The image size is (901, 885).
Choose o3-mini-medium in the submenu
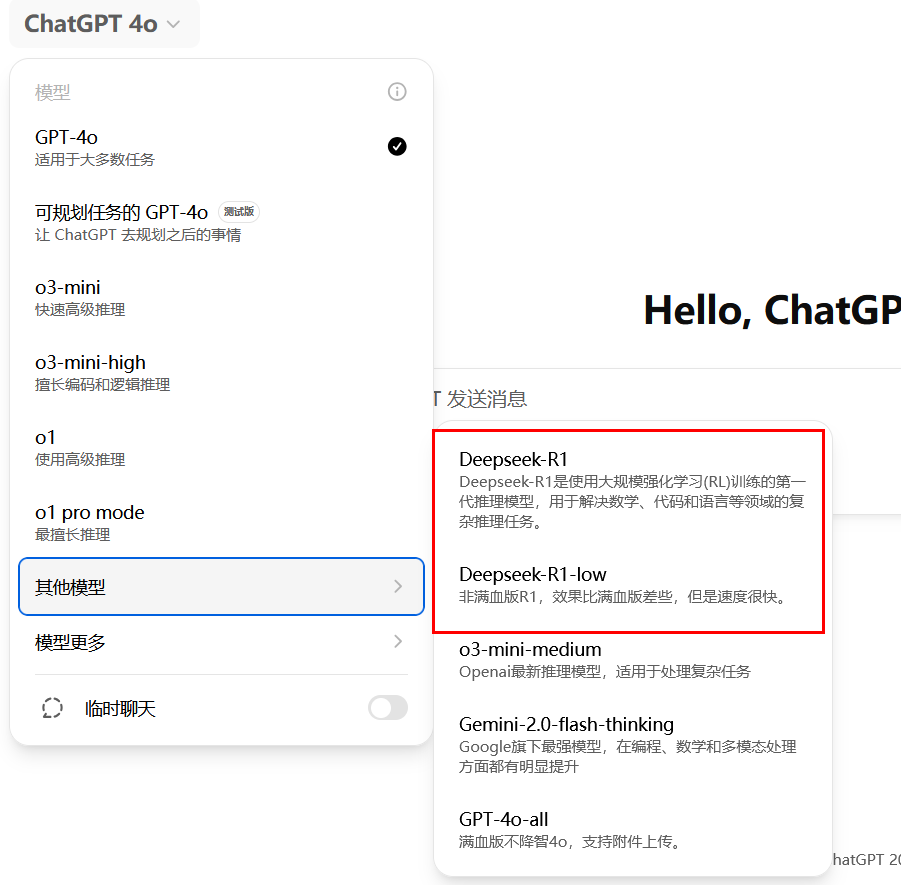tap(632, 660)
